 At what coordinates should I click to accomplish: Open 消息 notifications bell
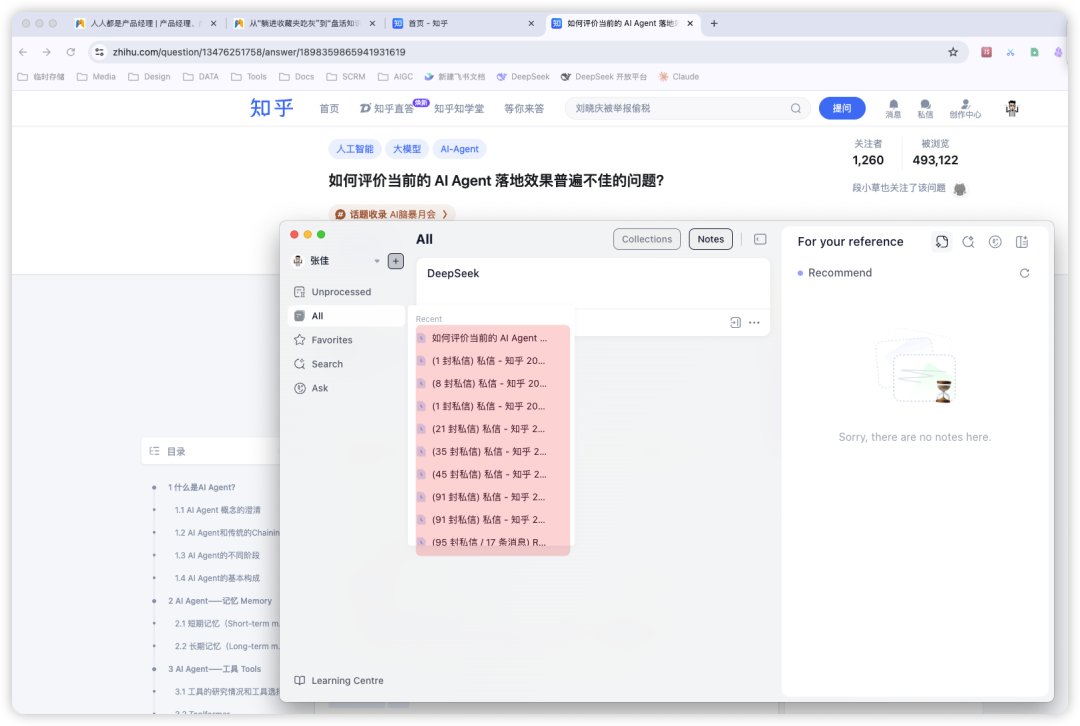pyautogui.click(x=893, y=109)
